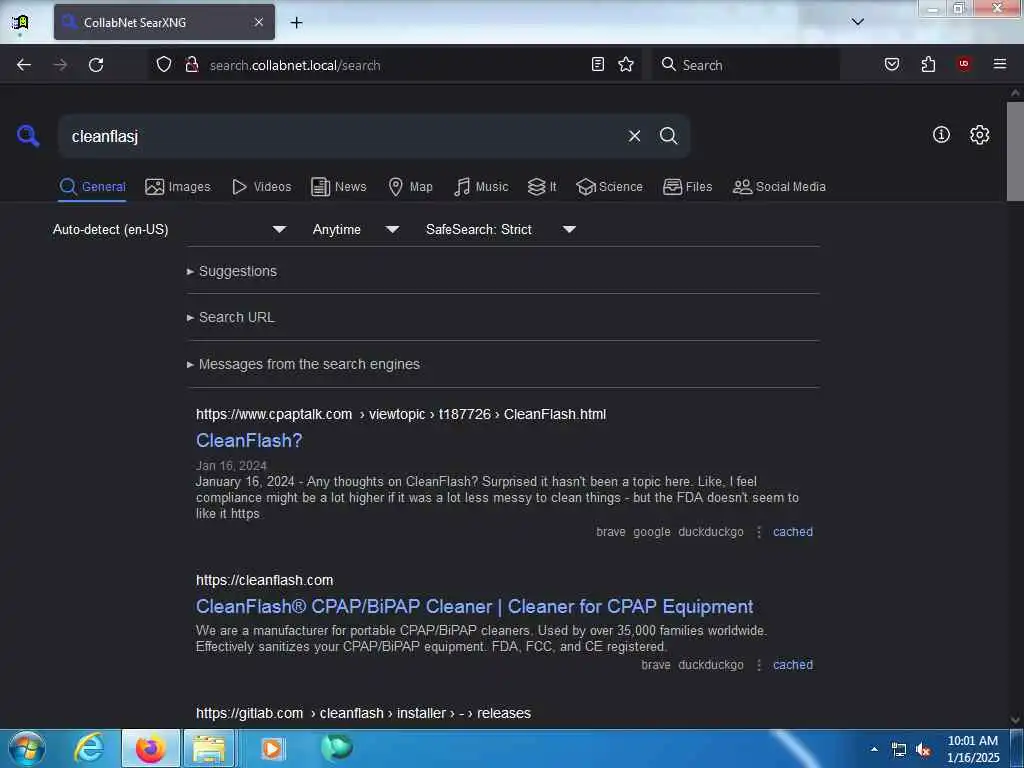Image resolution: width=1024 pixels, height=768 pixels.
Task: Click the Firefox taskbar icon
Action: point(150,748)
